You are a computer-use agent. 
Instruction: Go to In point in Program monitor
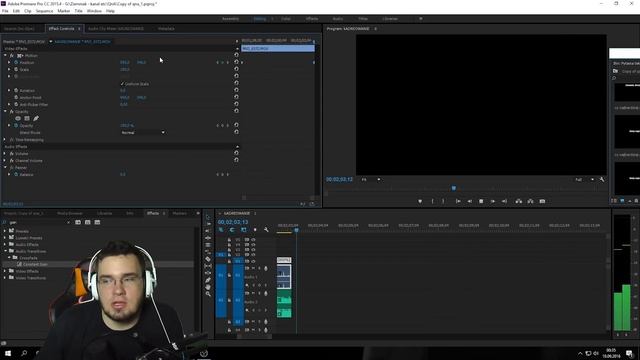(x=458, y=201)
